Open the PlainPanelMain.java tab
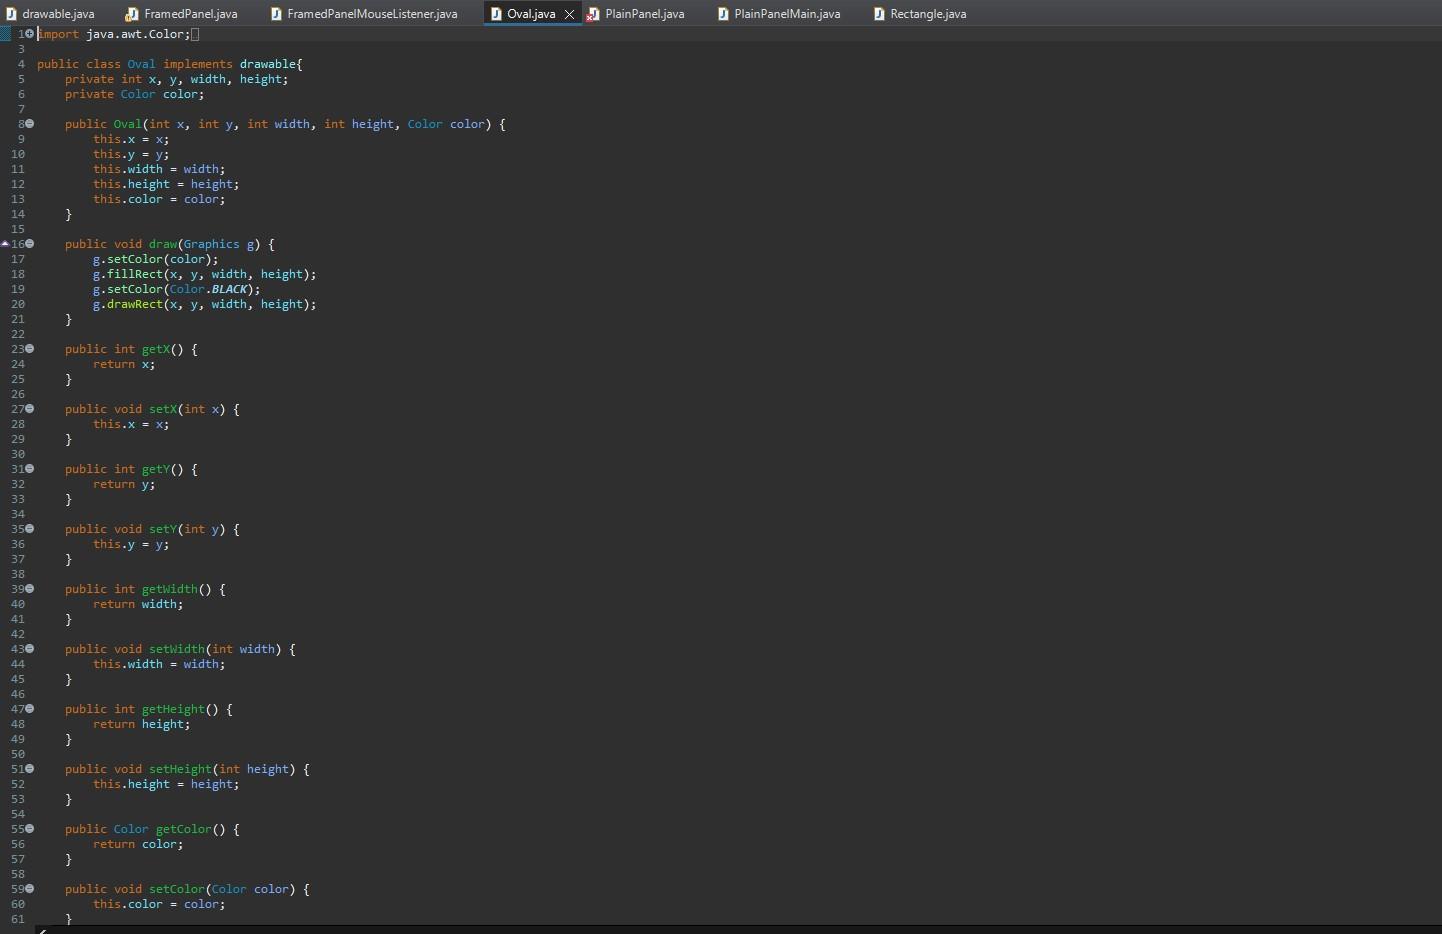1442x934 pixels. point(779,14)
